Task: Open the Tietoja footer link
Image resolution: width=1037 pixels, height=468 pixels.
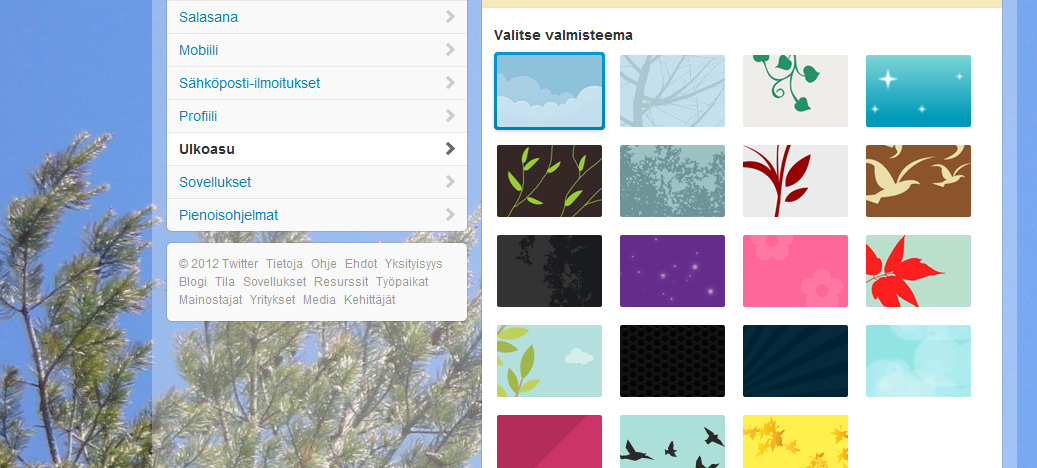Action: click(284, 264)
